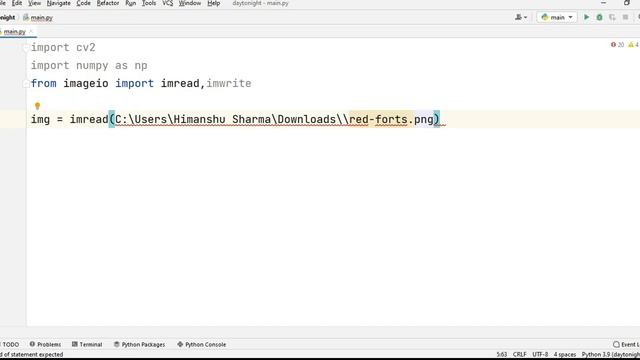
Task: Click the 'statement expected' status bar message
Action: click(32, 354)
